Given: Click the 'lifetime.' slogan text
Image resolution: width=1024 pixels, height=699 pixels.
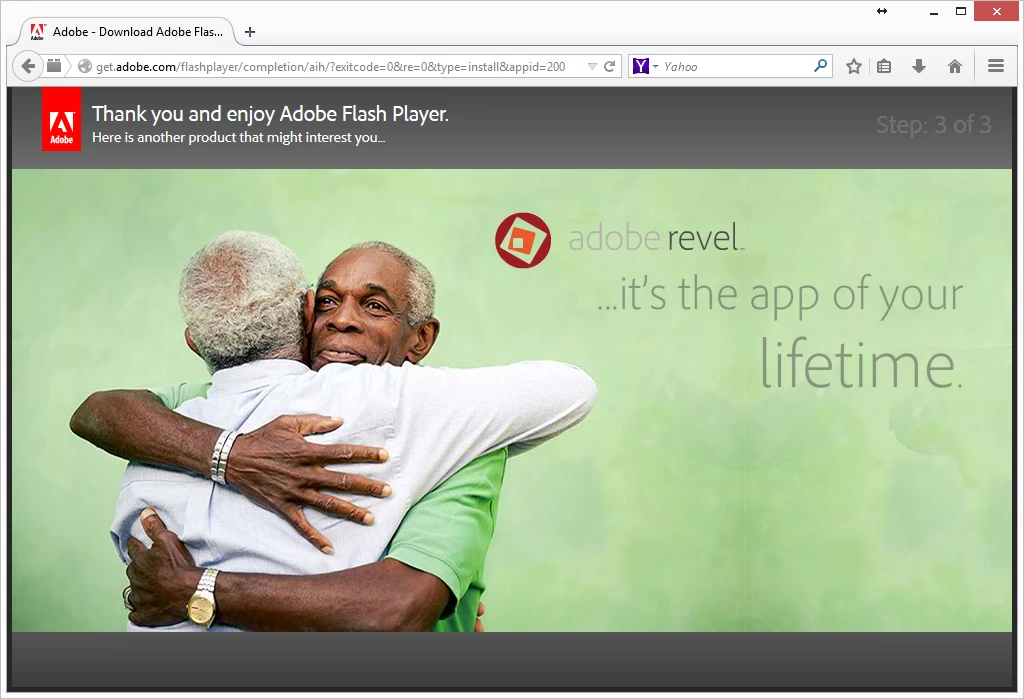Looking at the screenshot, I should [x=861, y=364].
